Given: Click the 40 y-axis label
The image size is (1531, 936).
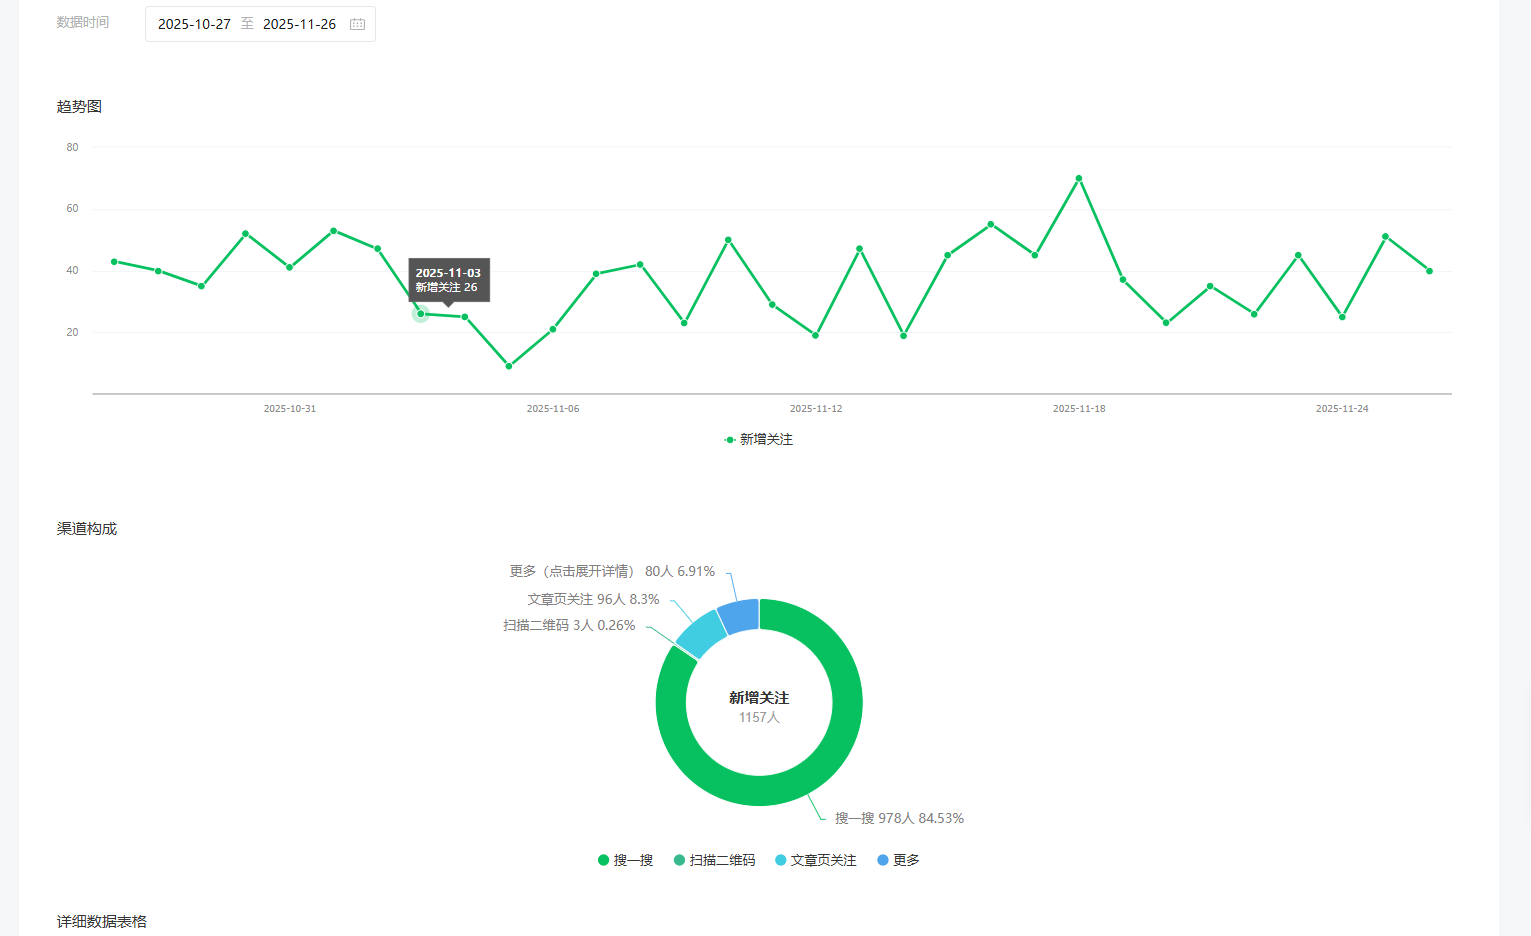Looking at the screenshot, I should click(72, 271).
